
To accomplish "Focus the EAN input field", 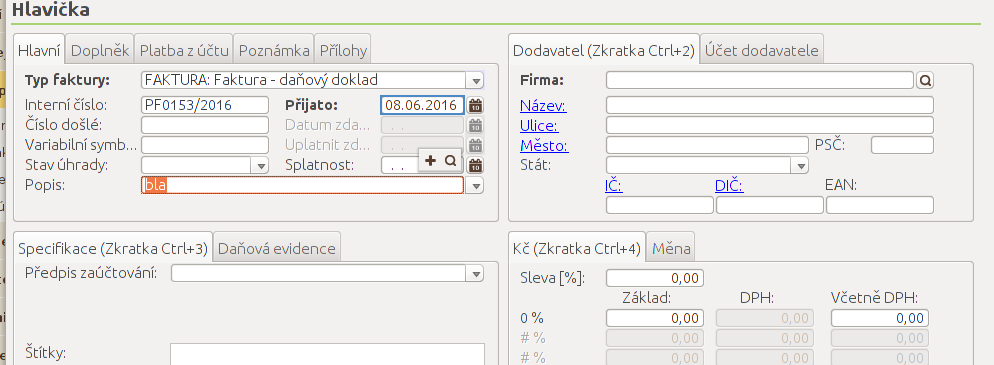I will (x=880, y=205).
